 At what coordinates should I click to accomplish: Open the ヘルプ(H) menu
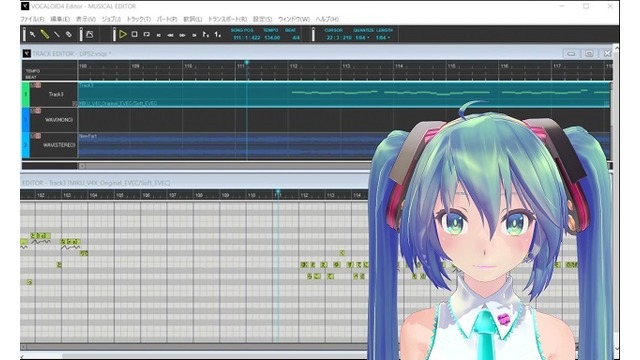tap(327, 19)
